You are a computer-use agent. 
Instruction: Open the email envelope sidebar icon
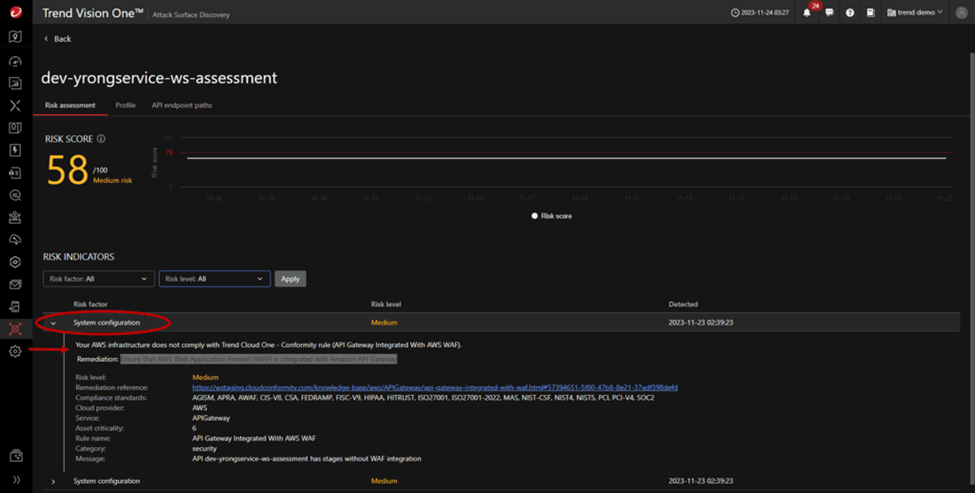16,285
